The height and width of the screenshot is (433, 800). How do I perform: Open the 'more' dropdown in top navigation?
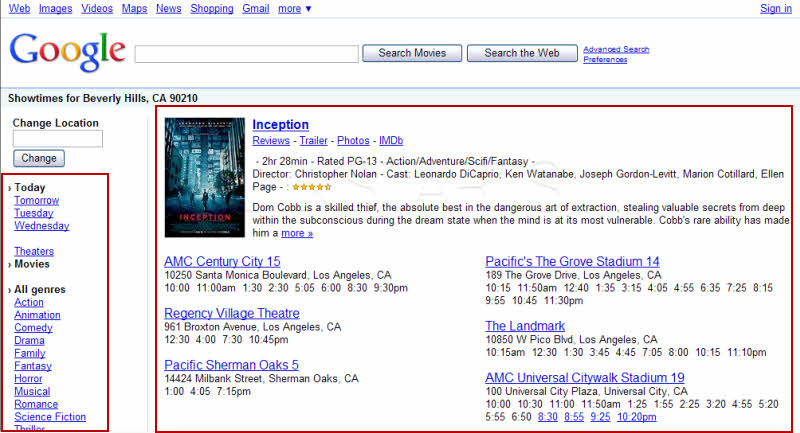pos(294,9)
